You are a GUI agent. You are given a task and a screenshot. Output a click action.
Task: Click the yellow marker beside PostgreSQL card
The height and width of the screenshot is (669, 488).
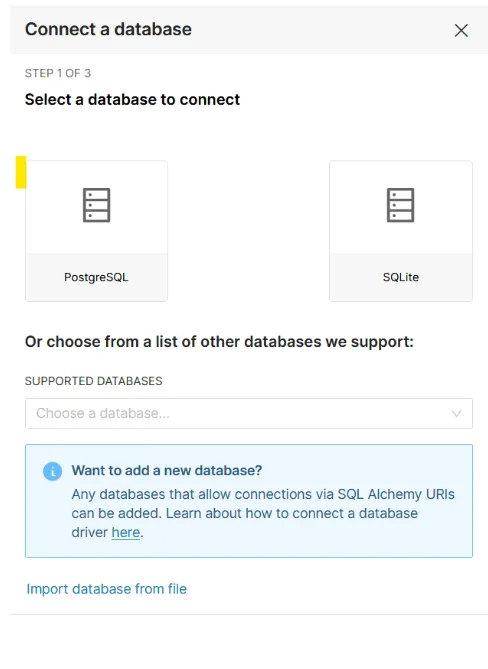click(21, 172)
